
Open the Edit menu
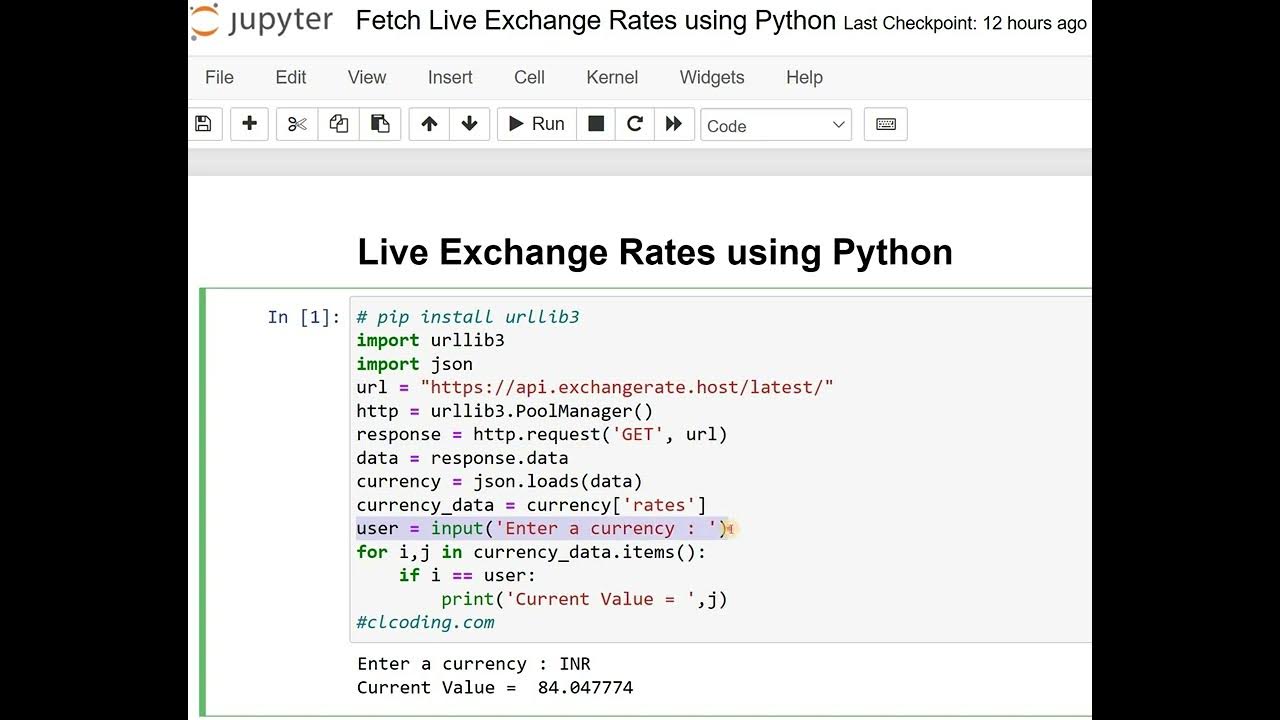291,77
